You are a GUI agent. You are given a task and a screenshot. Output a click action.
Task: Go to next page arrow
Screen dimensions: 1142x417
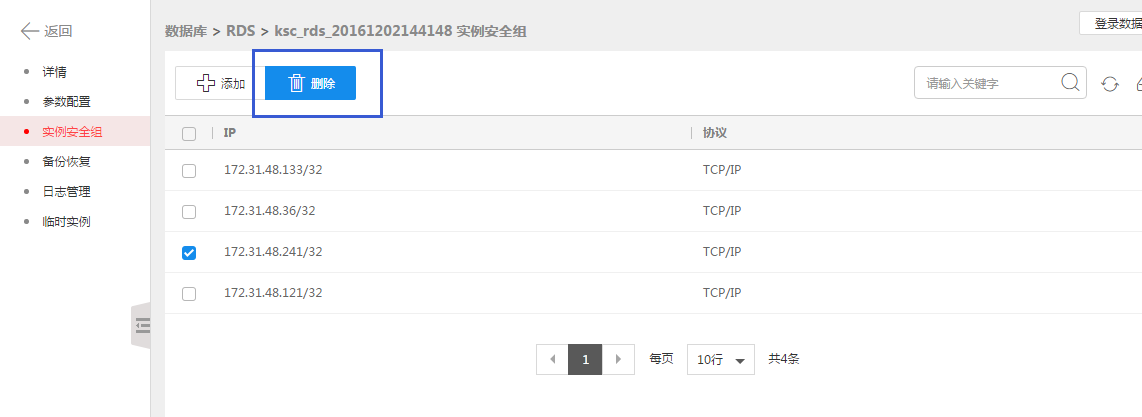(618, 359)
